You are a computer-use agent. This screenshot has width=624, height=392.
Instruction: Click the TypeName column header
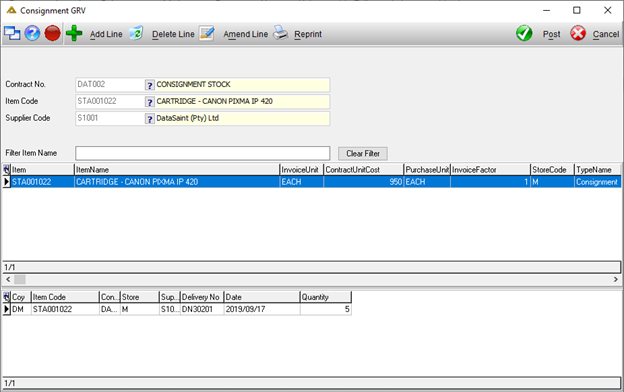pyautogui.click(x=598, y=170)
